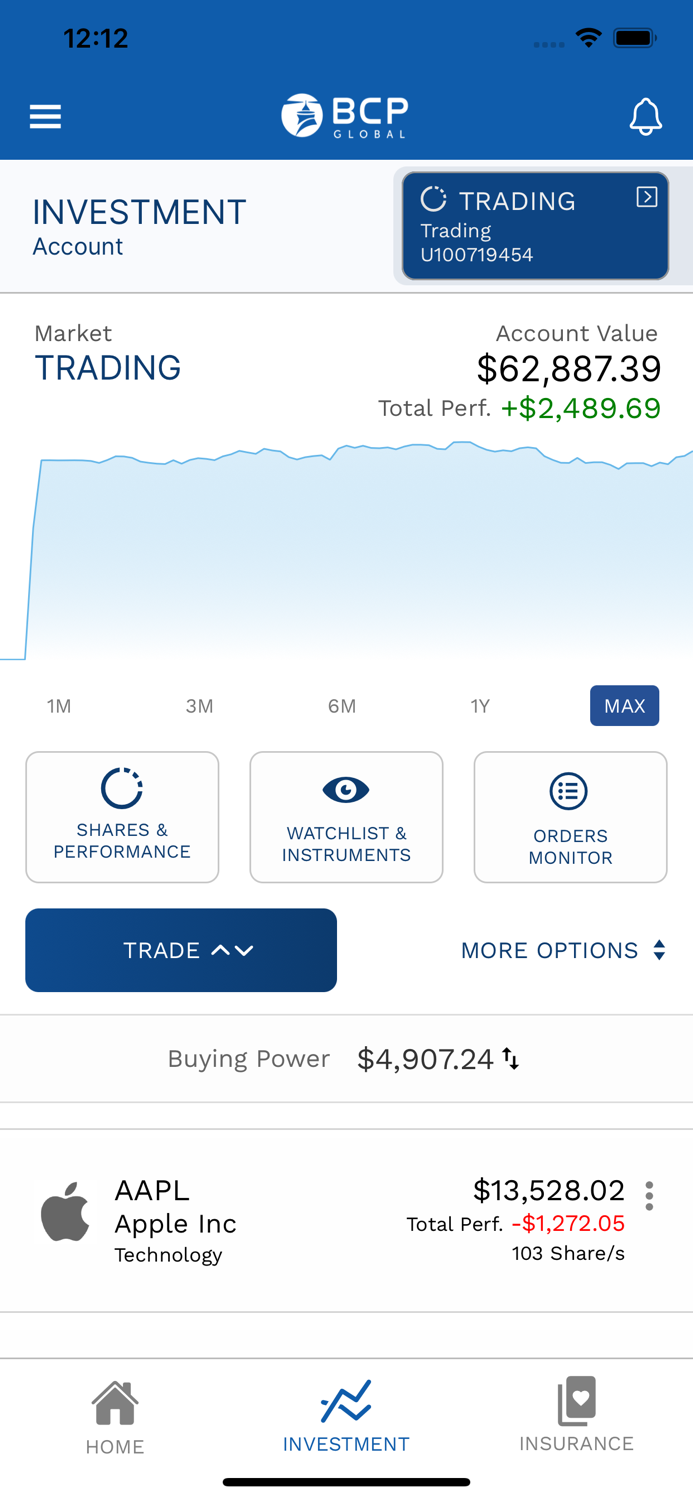Select the 1M chart range
Image resolution: width=693 pixels, height=1500 pixels.
(58, 706)
